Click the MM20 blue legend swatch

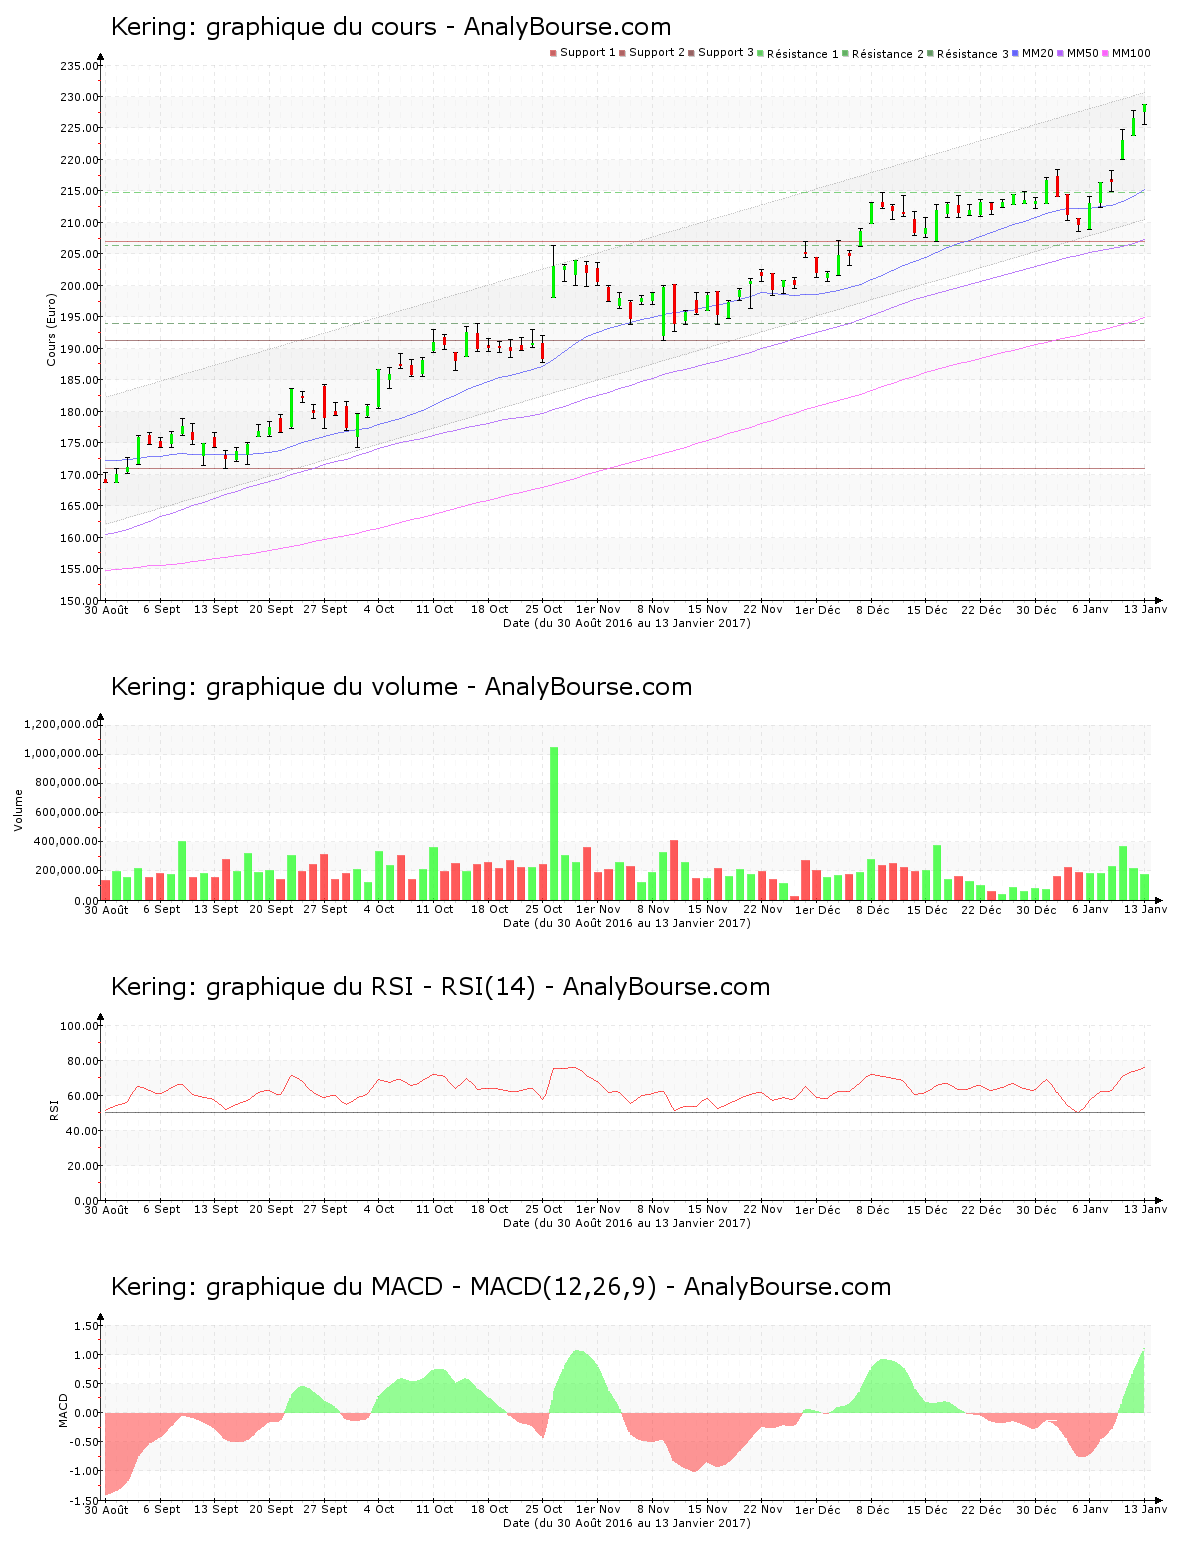click(1015, 53)
